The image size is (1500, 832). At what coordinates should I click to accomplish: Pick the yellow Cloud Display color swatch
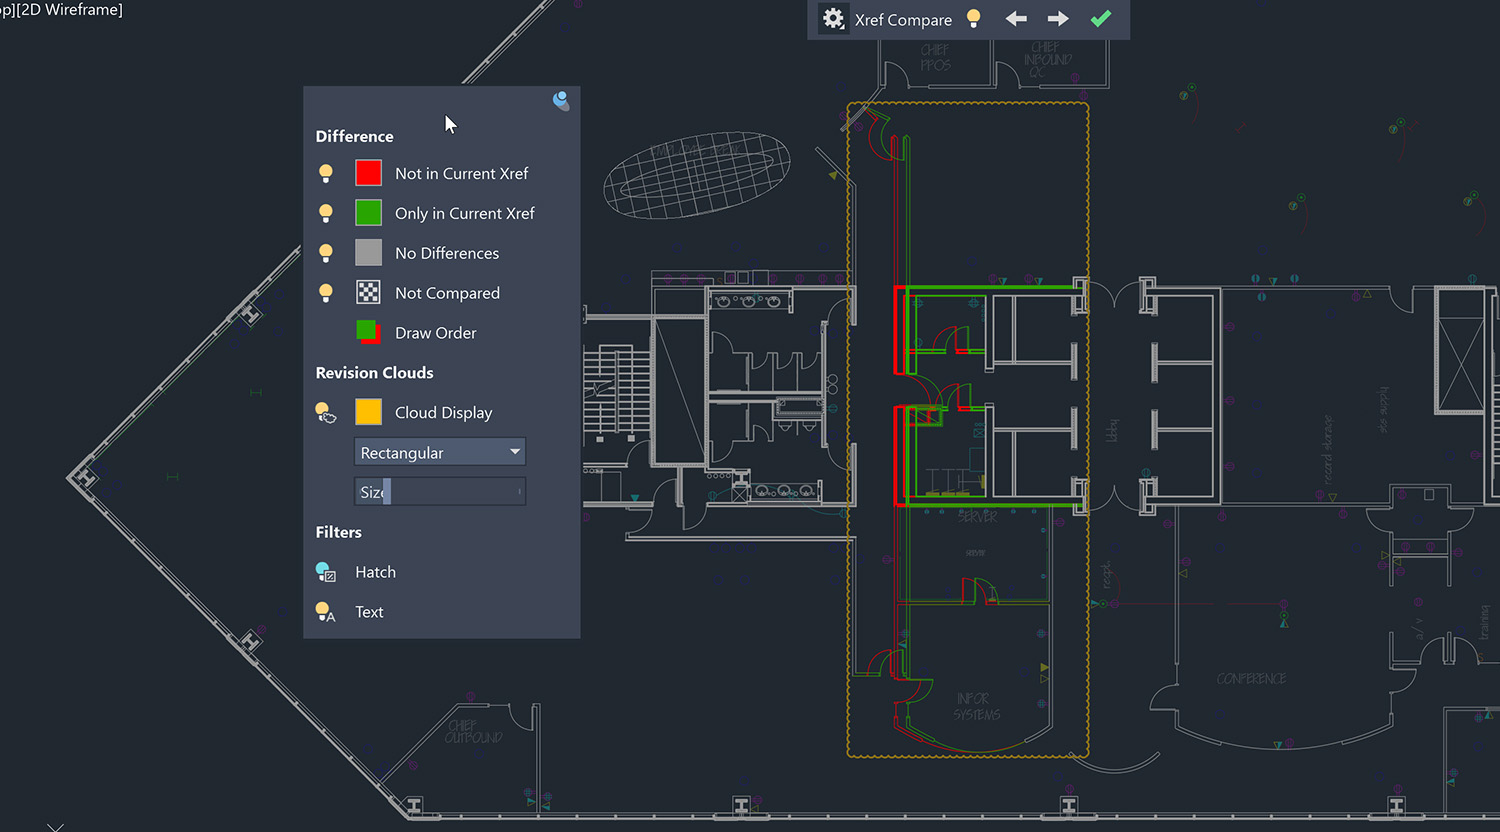[368, 412]
